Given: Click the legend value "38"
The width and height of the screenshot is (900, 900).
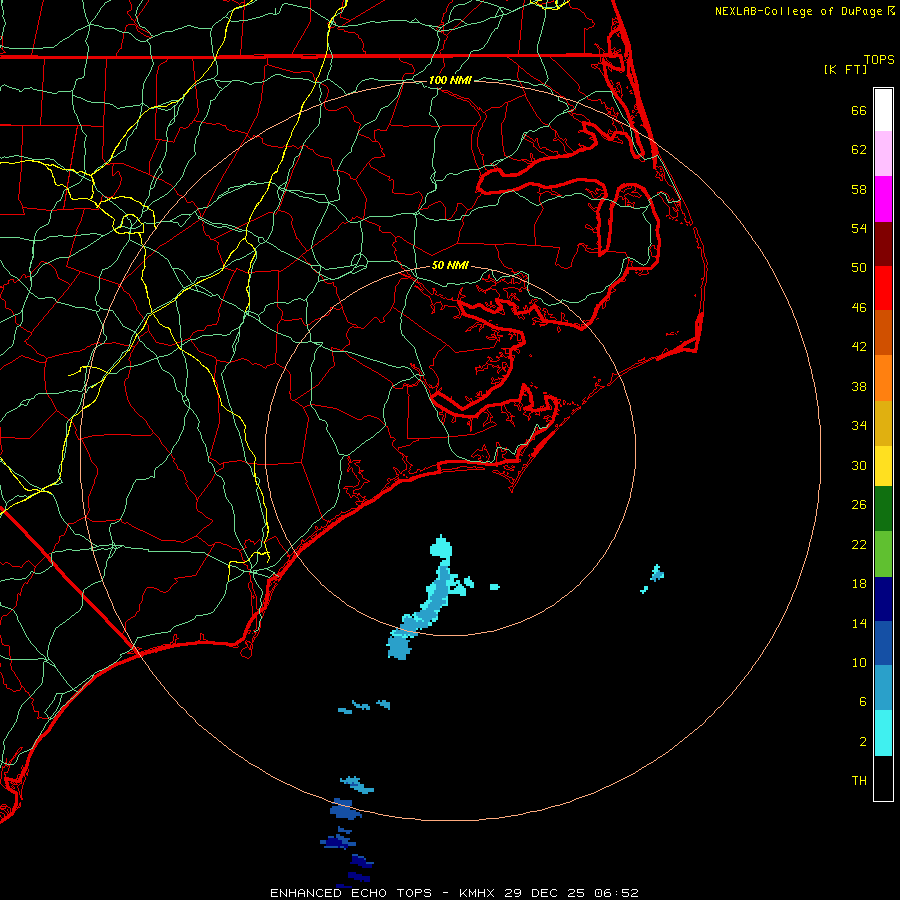Looking at the screenshot, I should click(859, 386).
